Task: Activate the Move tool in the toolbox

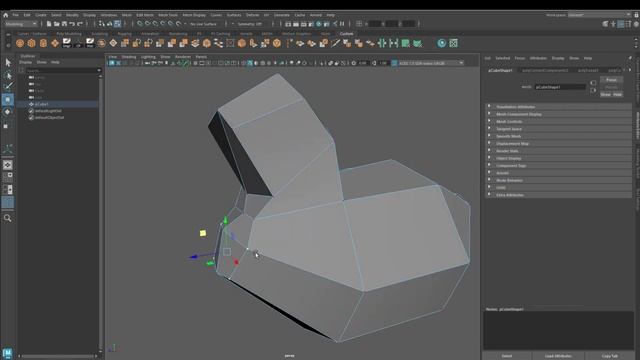Action: (x=8, y=99)
